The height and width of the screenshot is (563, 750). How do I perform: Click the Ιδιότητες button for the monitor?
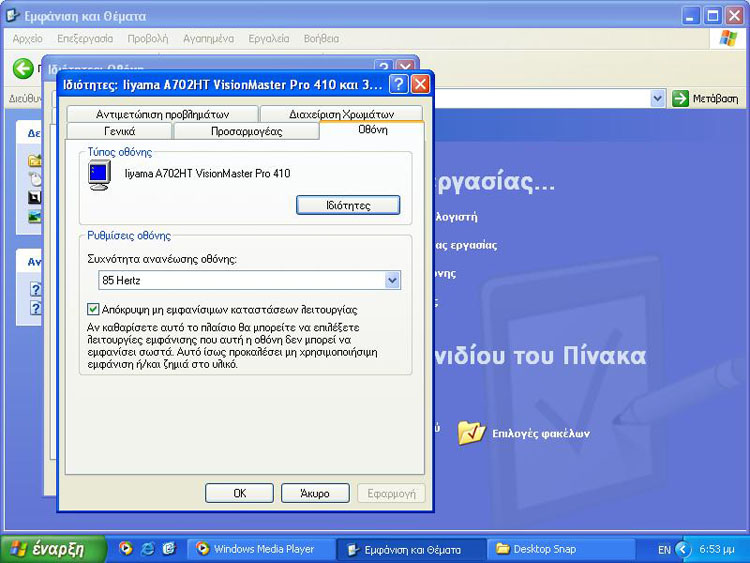(x=348, y=205)
